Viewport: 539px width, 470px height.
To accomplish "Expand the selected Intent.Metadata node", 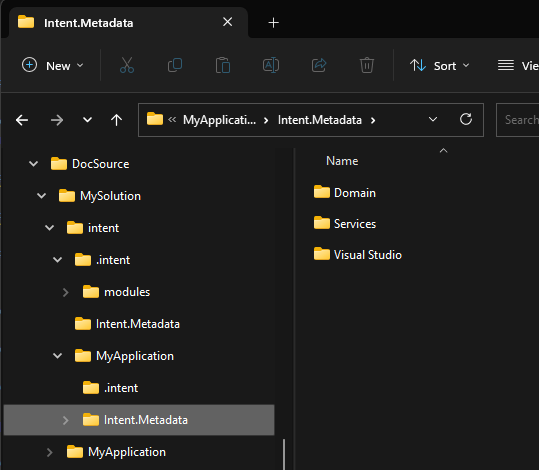I will pyautogui.click(x=66, y=420).
